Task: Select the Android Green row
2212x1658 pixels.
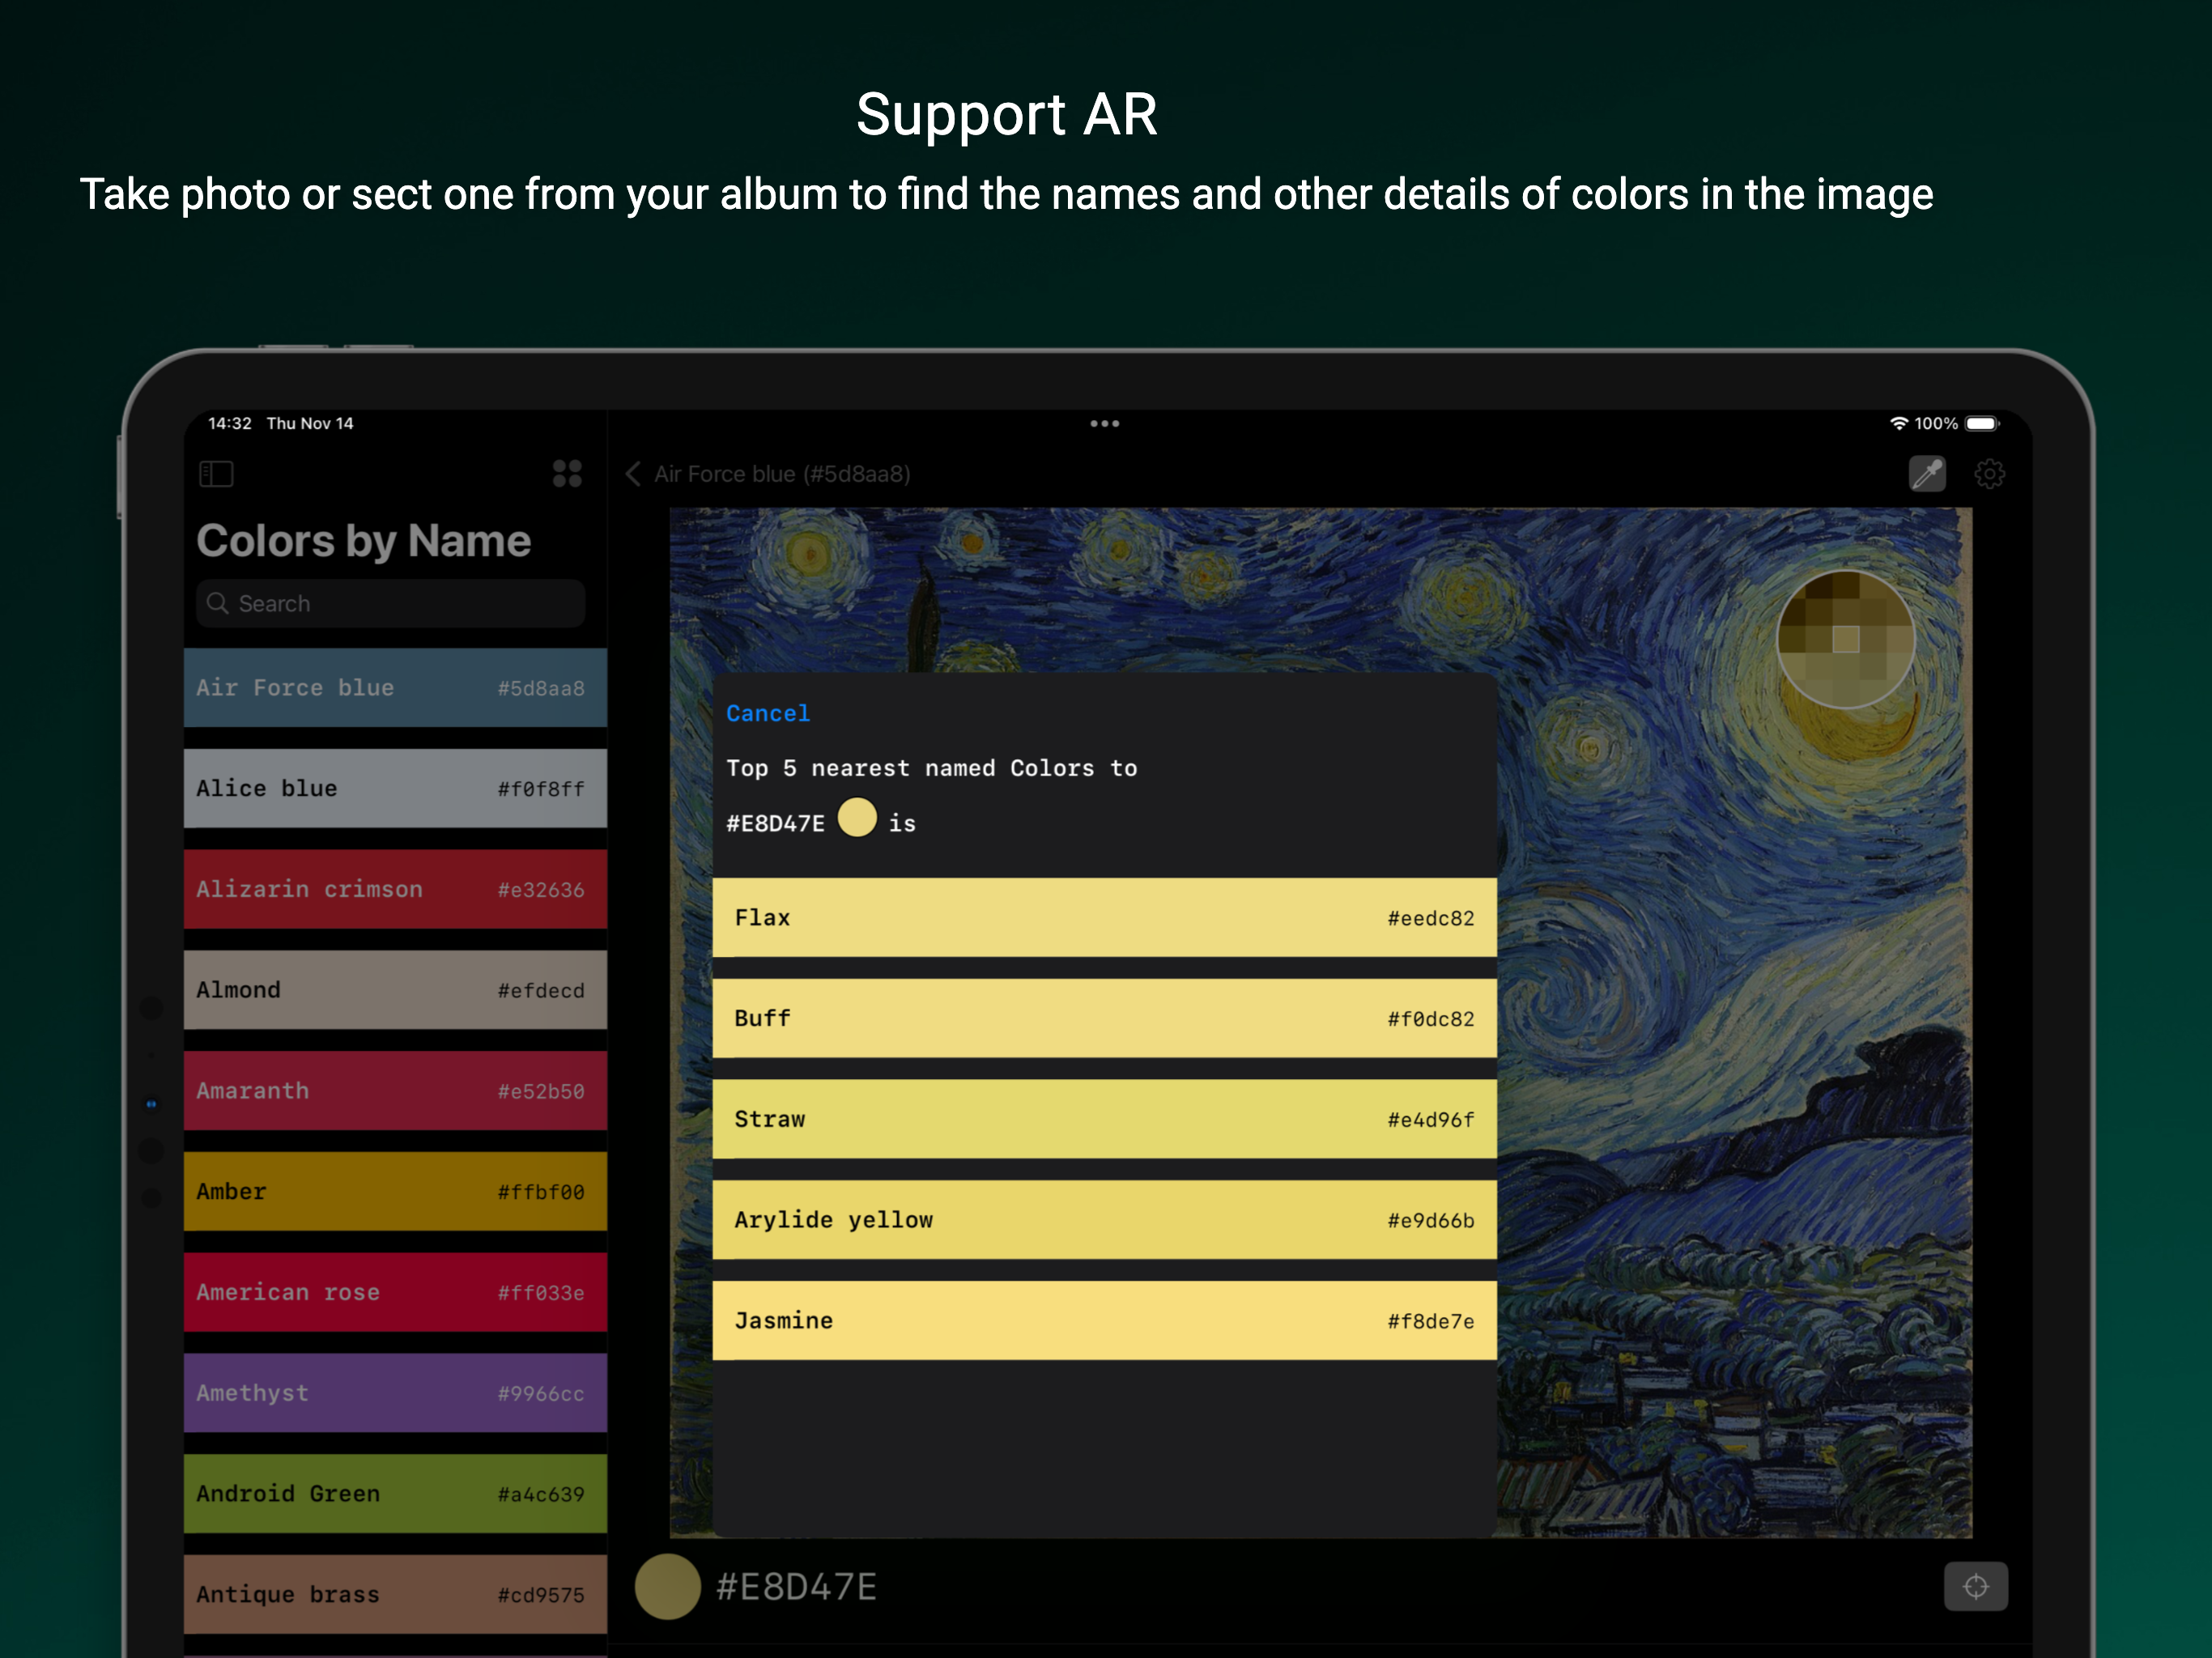Action: [x=395, y=1494]
